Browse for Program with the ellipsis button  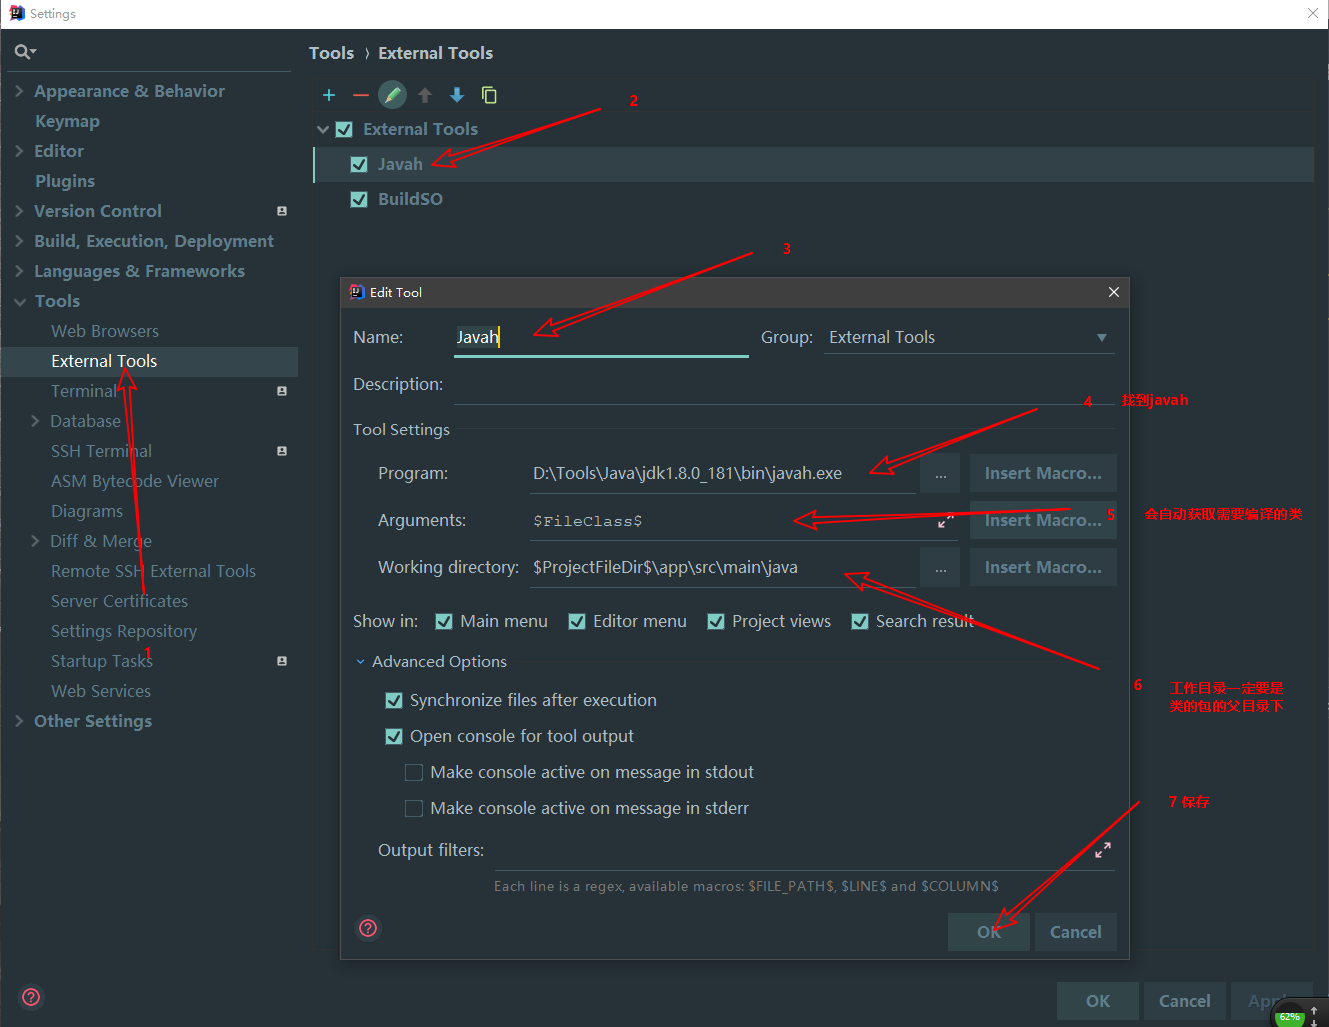click(x=941, y=474)
